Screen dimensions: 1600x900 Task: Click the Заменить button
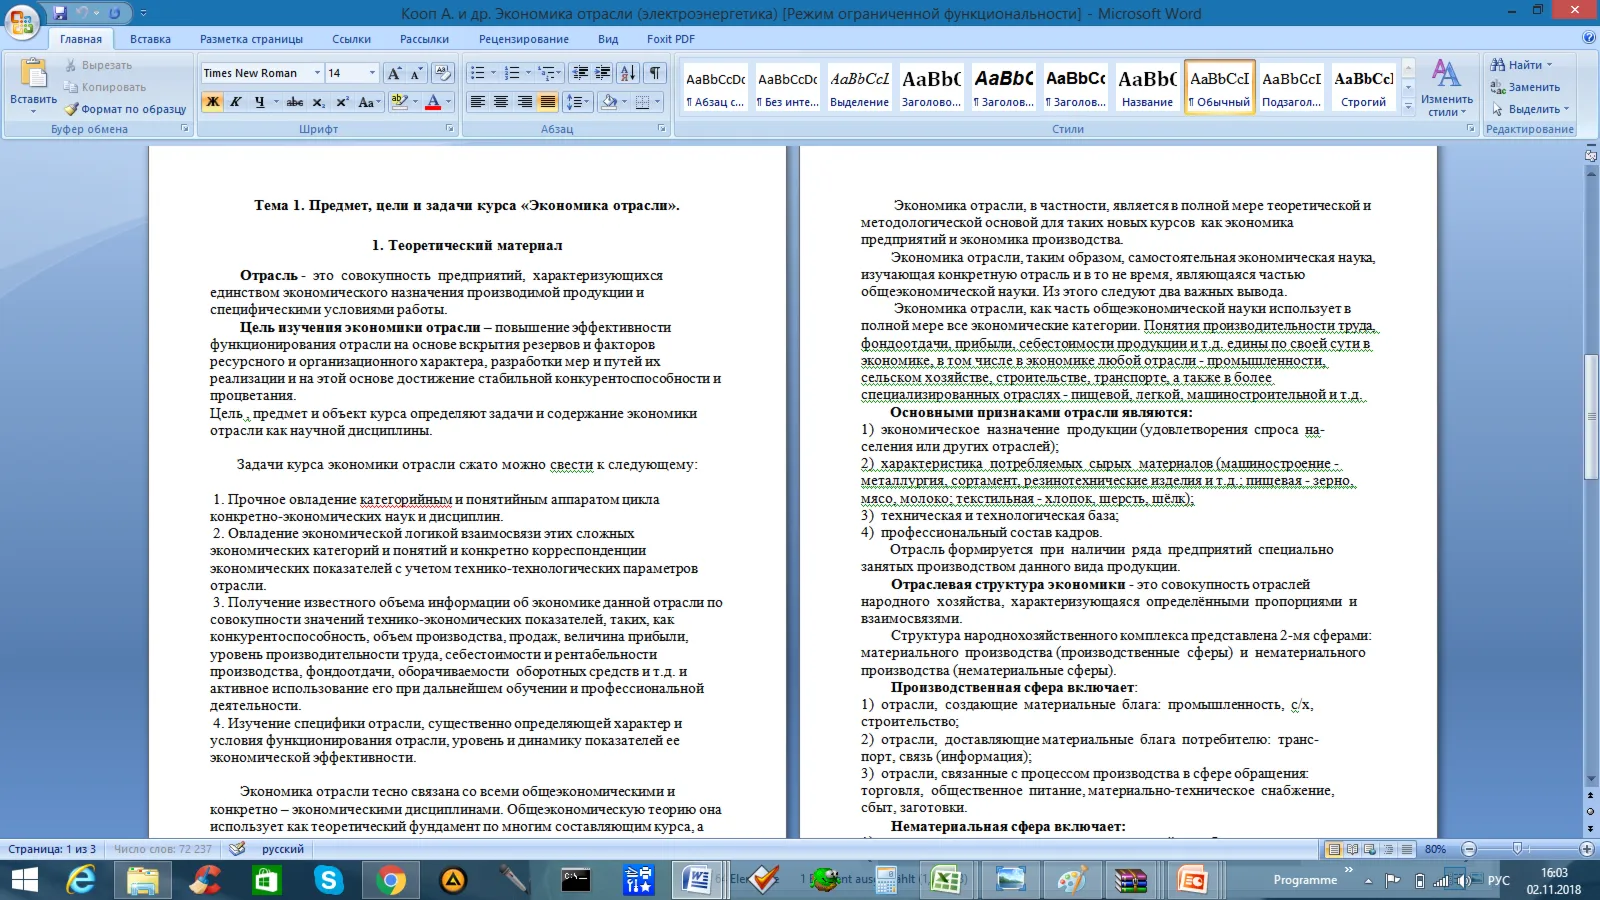tap(1525, 87)
